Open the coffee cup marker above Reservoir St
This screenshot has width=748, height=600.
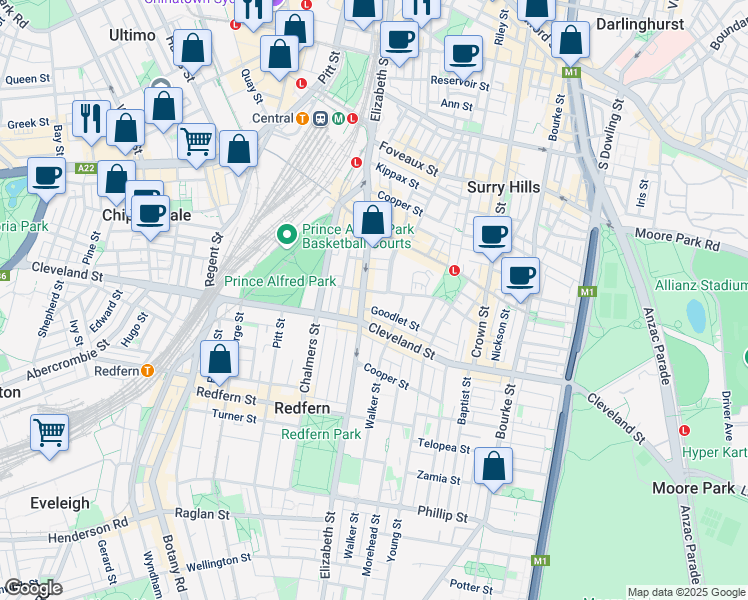point(463,57)
